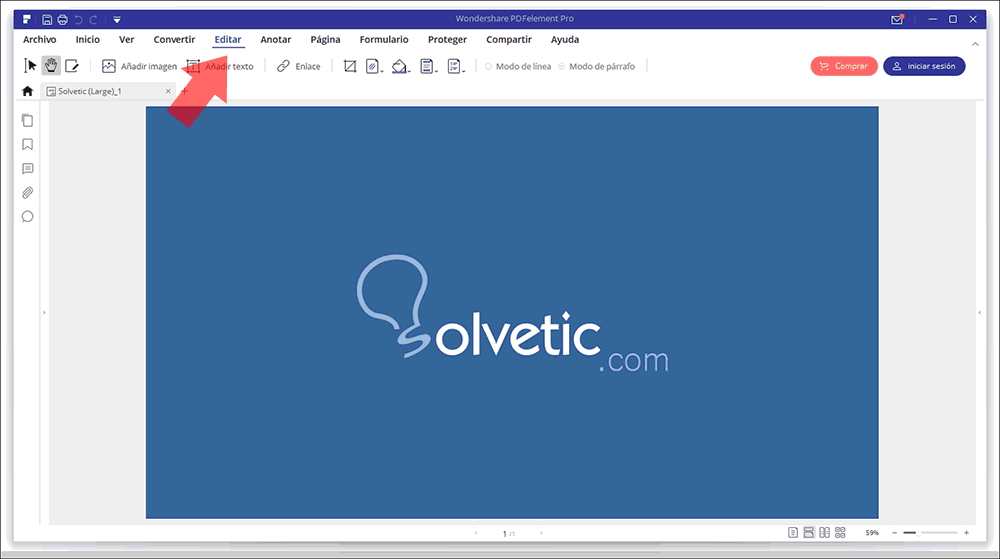The image size is (1000, 559).
Task: Open the Anotar tab
Action: [276, 40]
